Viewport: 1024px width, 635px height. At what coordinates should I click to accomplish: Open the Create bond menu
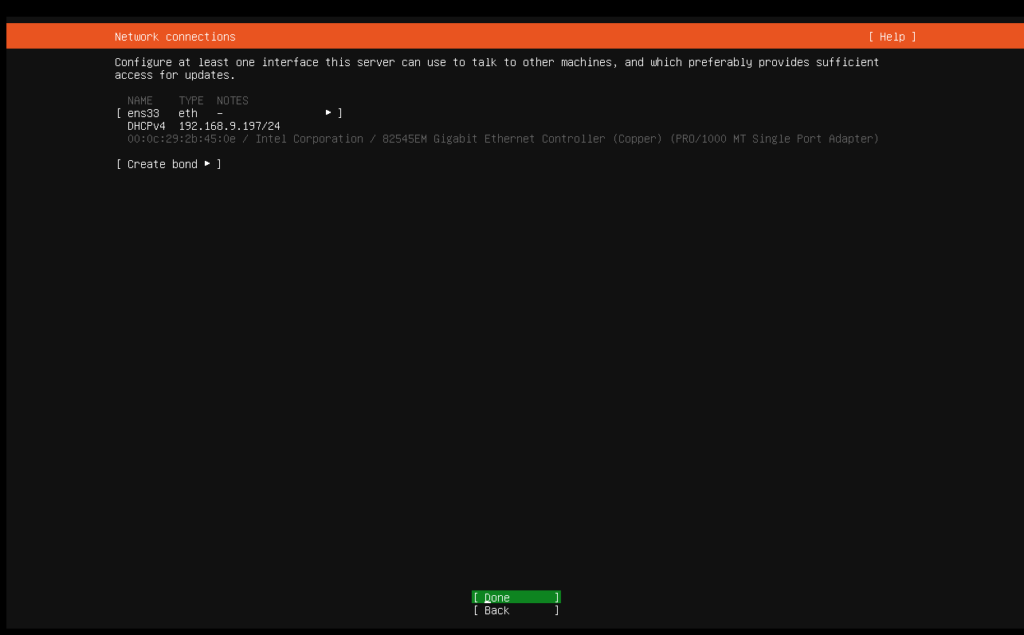tap(168, 164)
